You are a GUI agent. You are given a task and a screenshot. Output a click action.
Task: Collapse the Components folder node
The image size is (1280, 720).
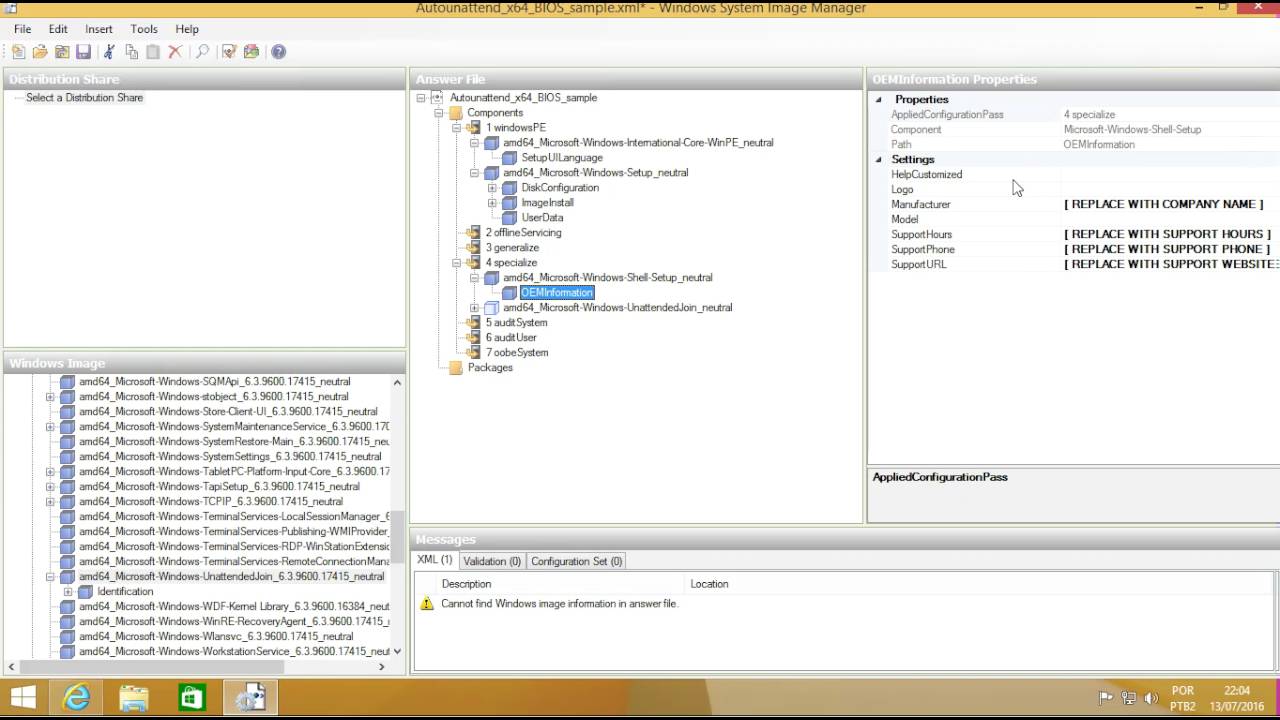pyautogui.click(x=439, y=113)
